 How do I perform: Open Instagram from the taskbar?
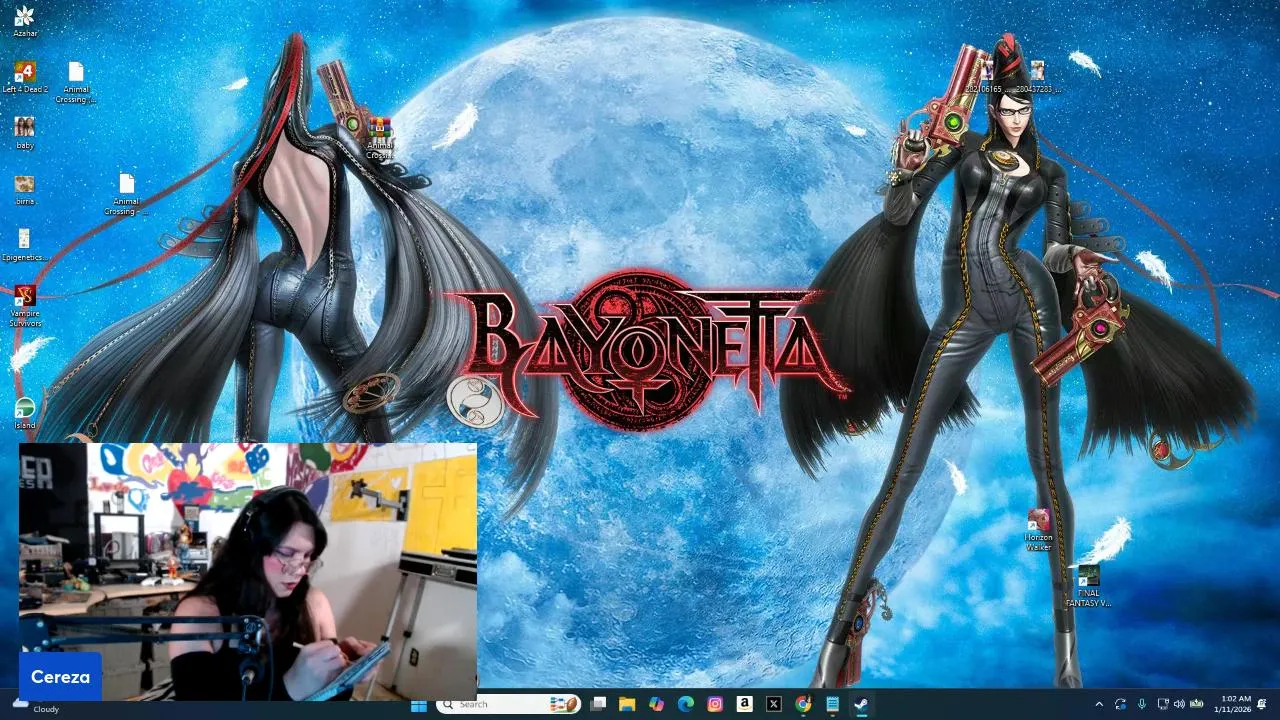point(715,704)
